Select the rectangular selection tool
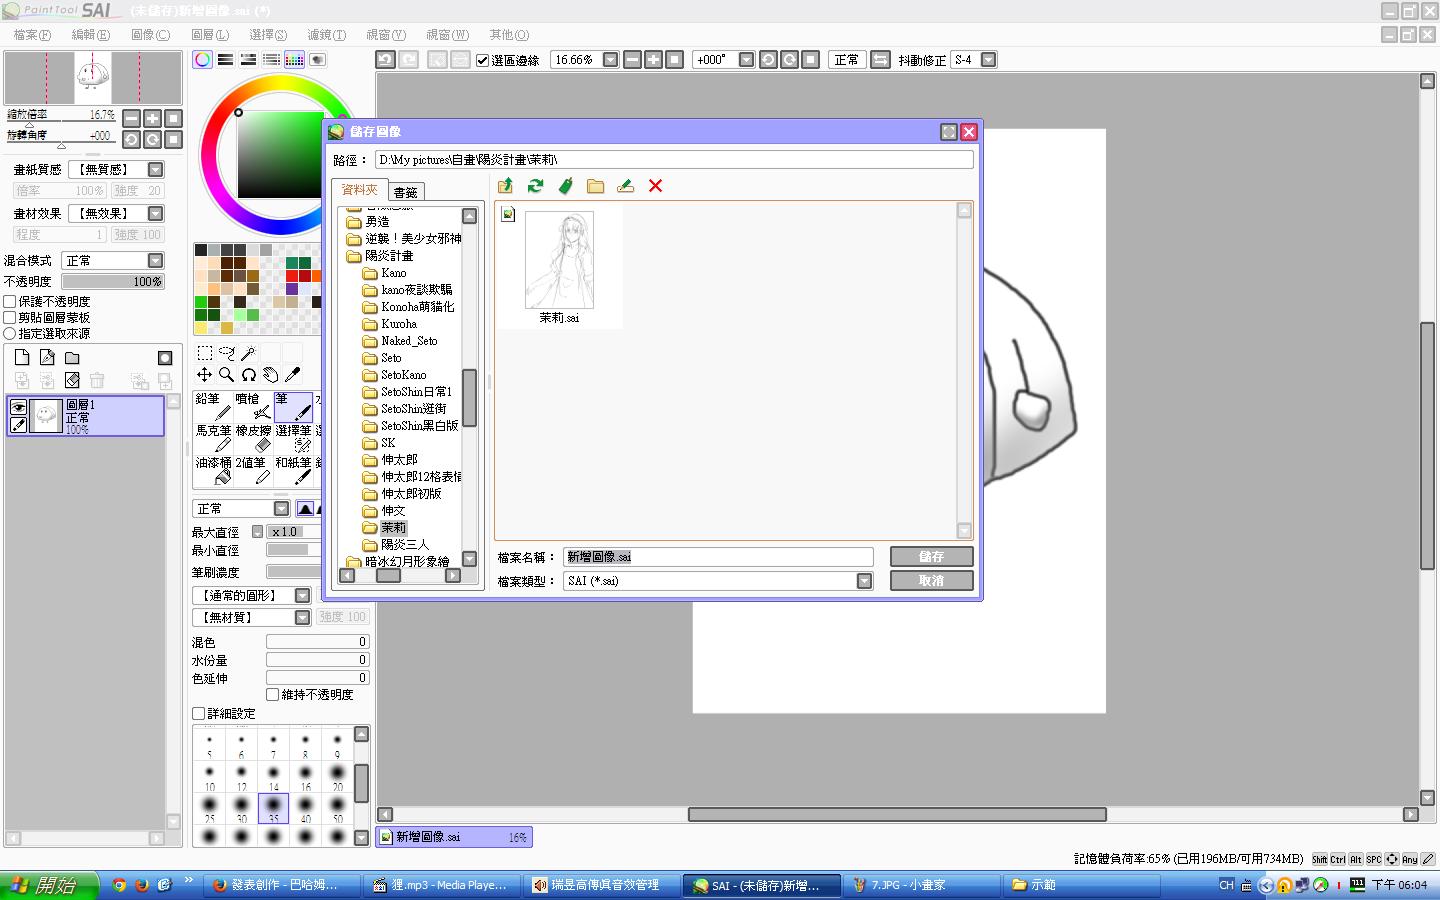 point(204,352)
